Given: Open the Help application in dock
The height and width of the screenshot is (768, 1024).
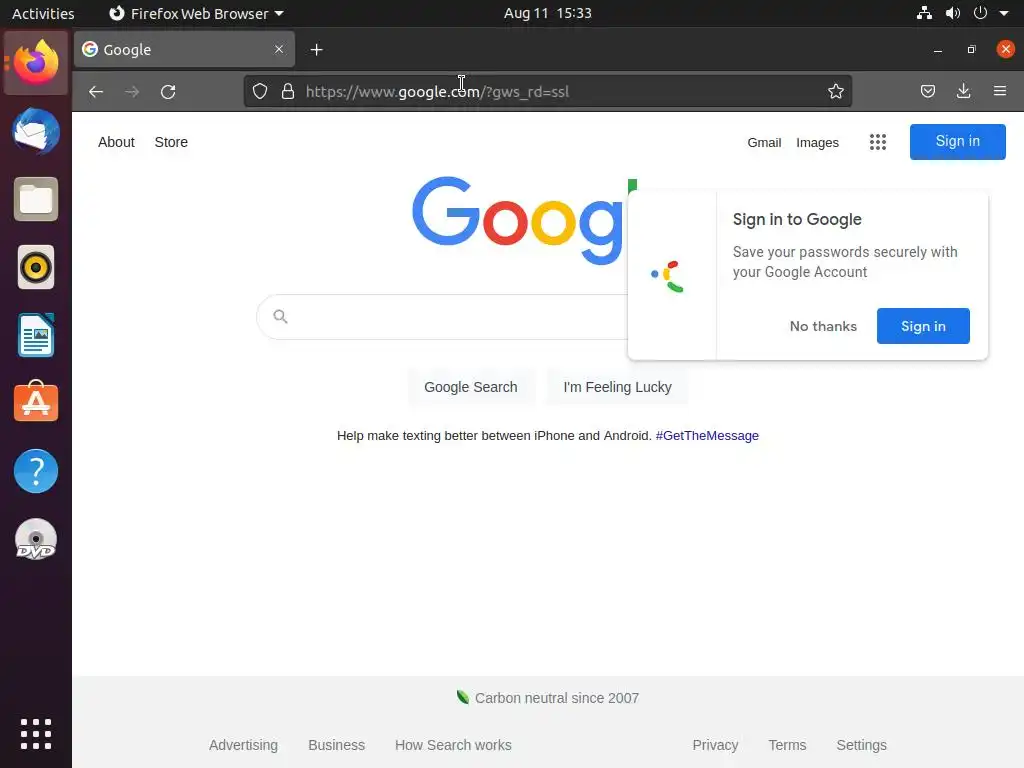Looking at the screenshot, I should pyautogui.click(x=36, y=471).
